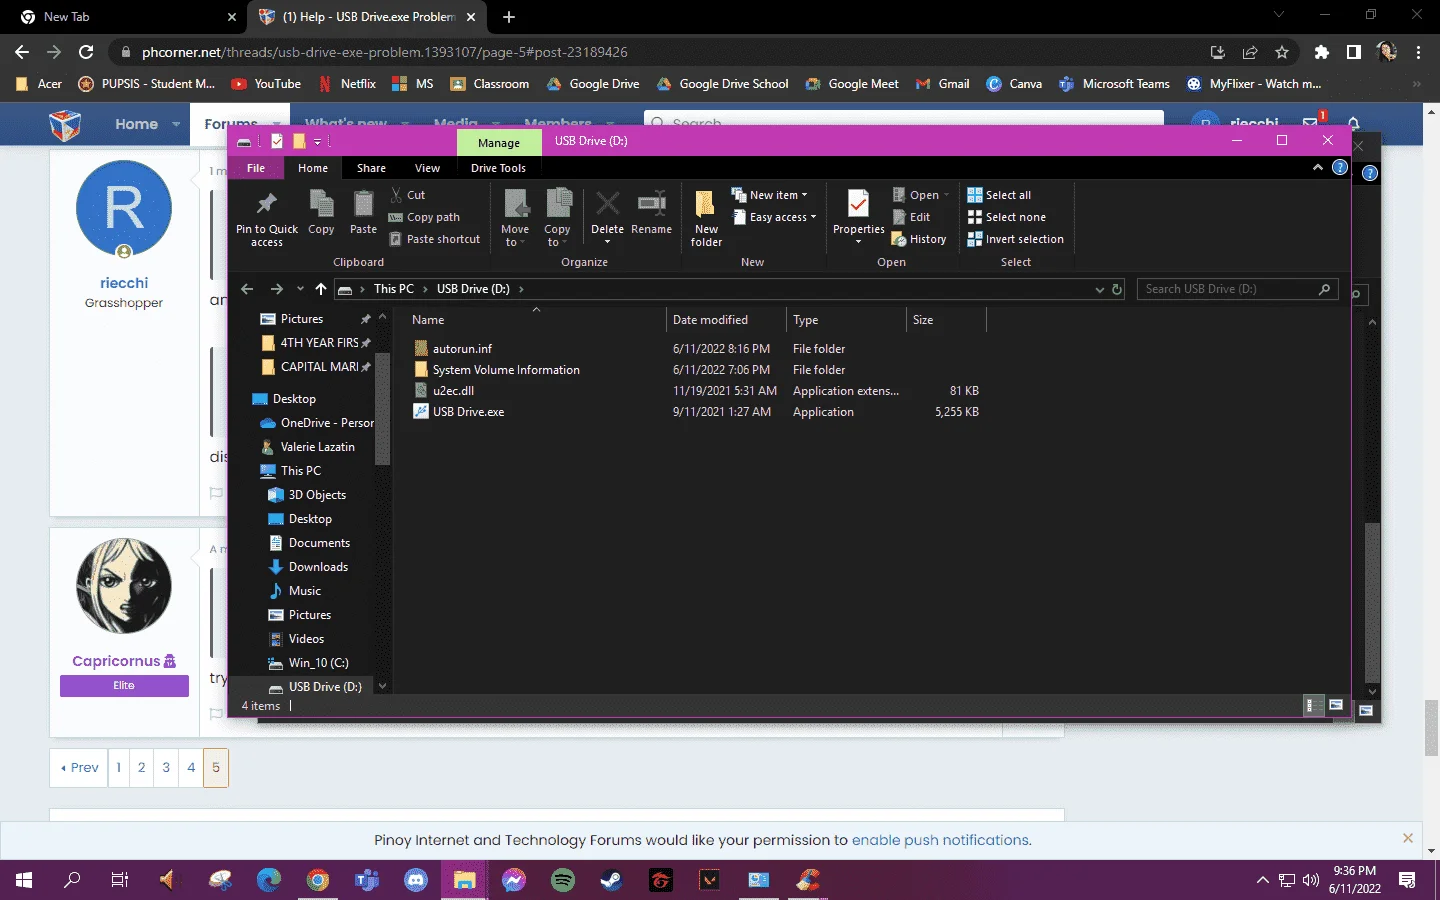Open page 3 of the thread

166,767
